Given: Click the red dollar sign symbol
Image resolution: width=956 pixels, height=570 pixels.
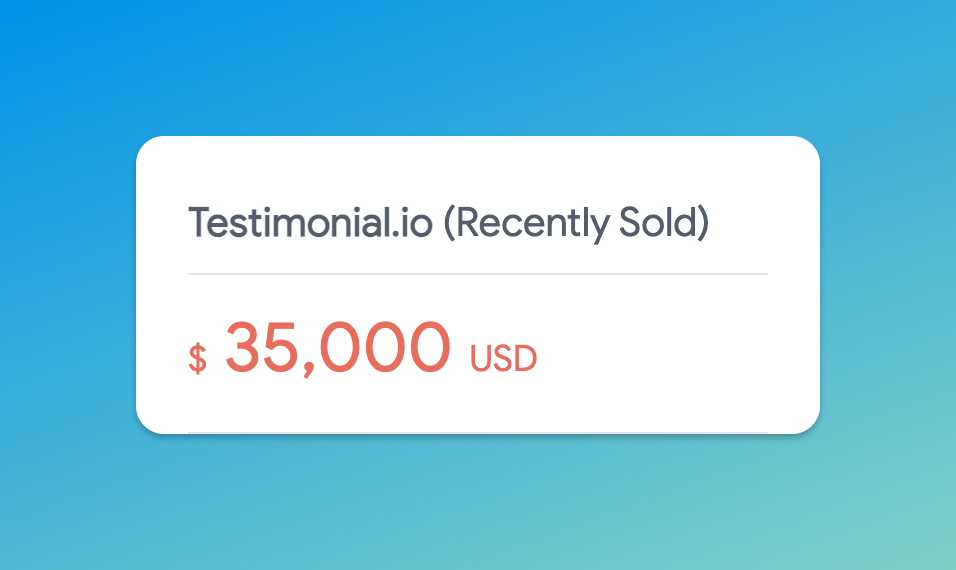Looking at the screenshot, I should point(198,358).
